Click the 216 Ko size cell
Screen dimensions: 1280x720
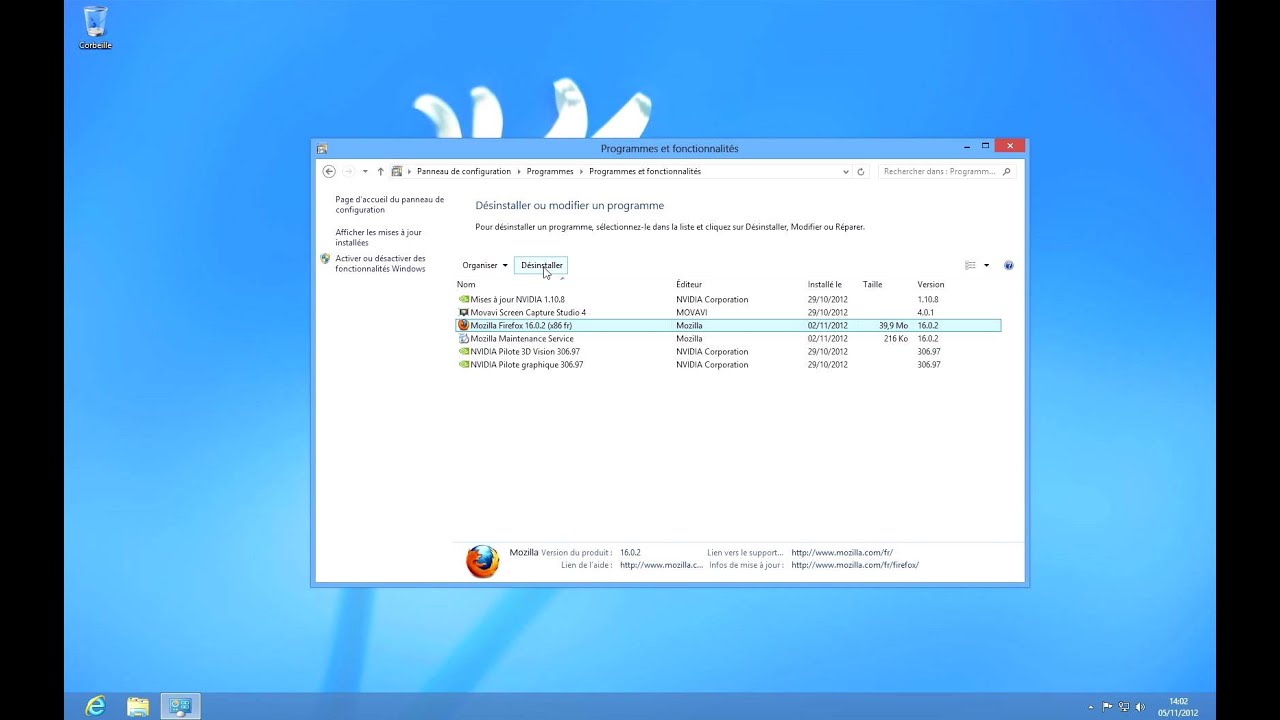[896, 338]
